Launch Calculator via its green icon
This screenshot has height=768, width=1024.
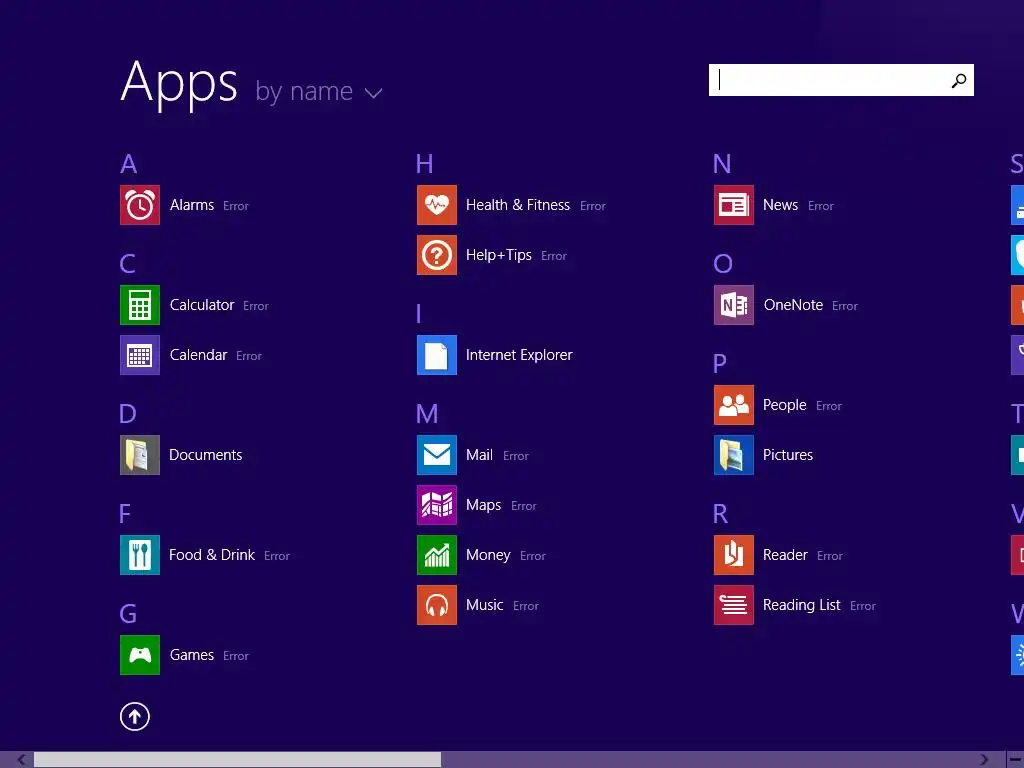click(x=140, y=305)
